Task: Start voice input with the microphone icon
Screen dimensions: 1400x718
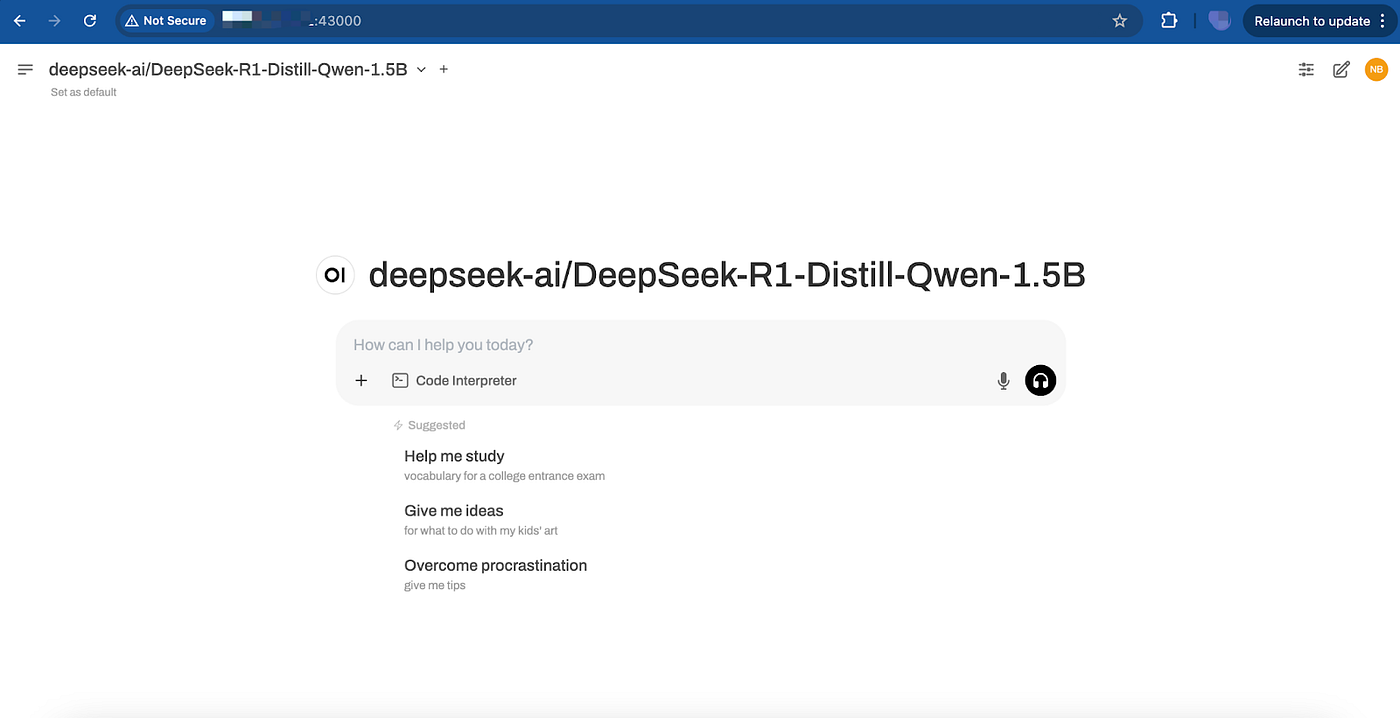Action: click(1003, 381)
